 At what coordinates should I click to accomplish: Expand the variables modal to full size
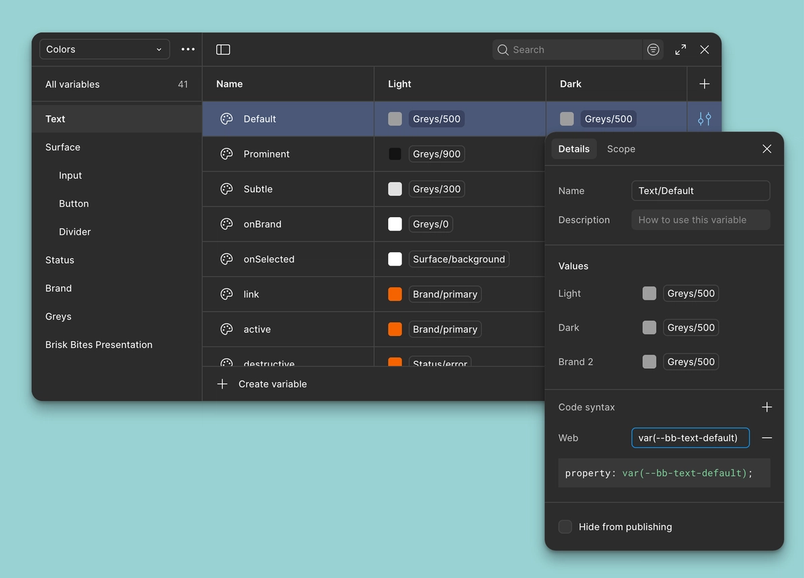(x=681, y=49)
